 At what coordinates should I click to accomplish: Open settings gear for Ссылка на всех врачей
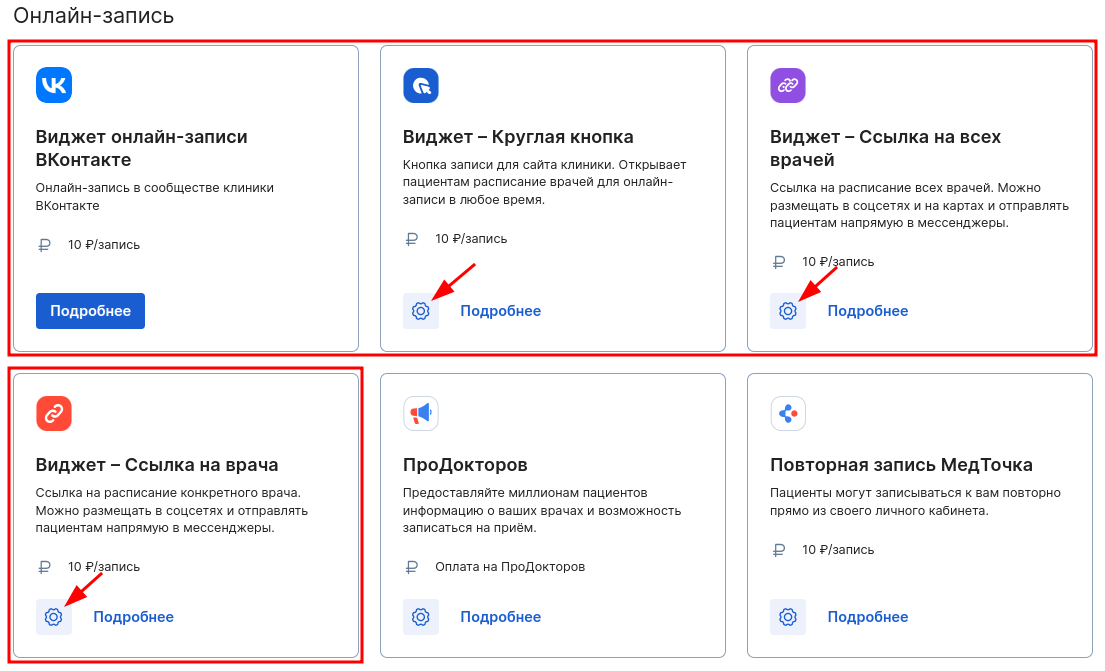(788, 311)
